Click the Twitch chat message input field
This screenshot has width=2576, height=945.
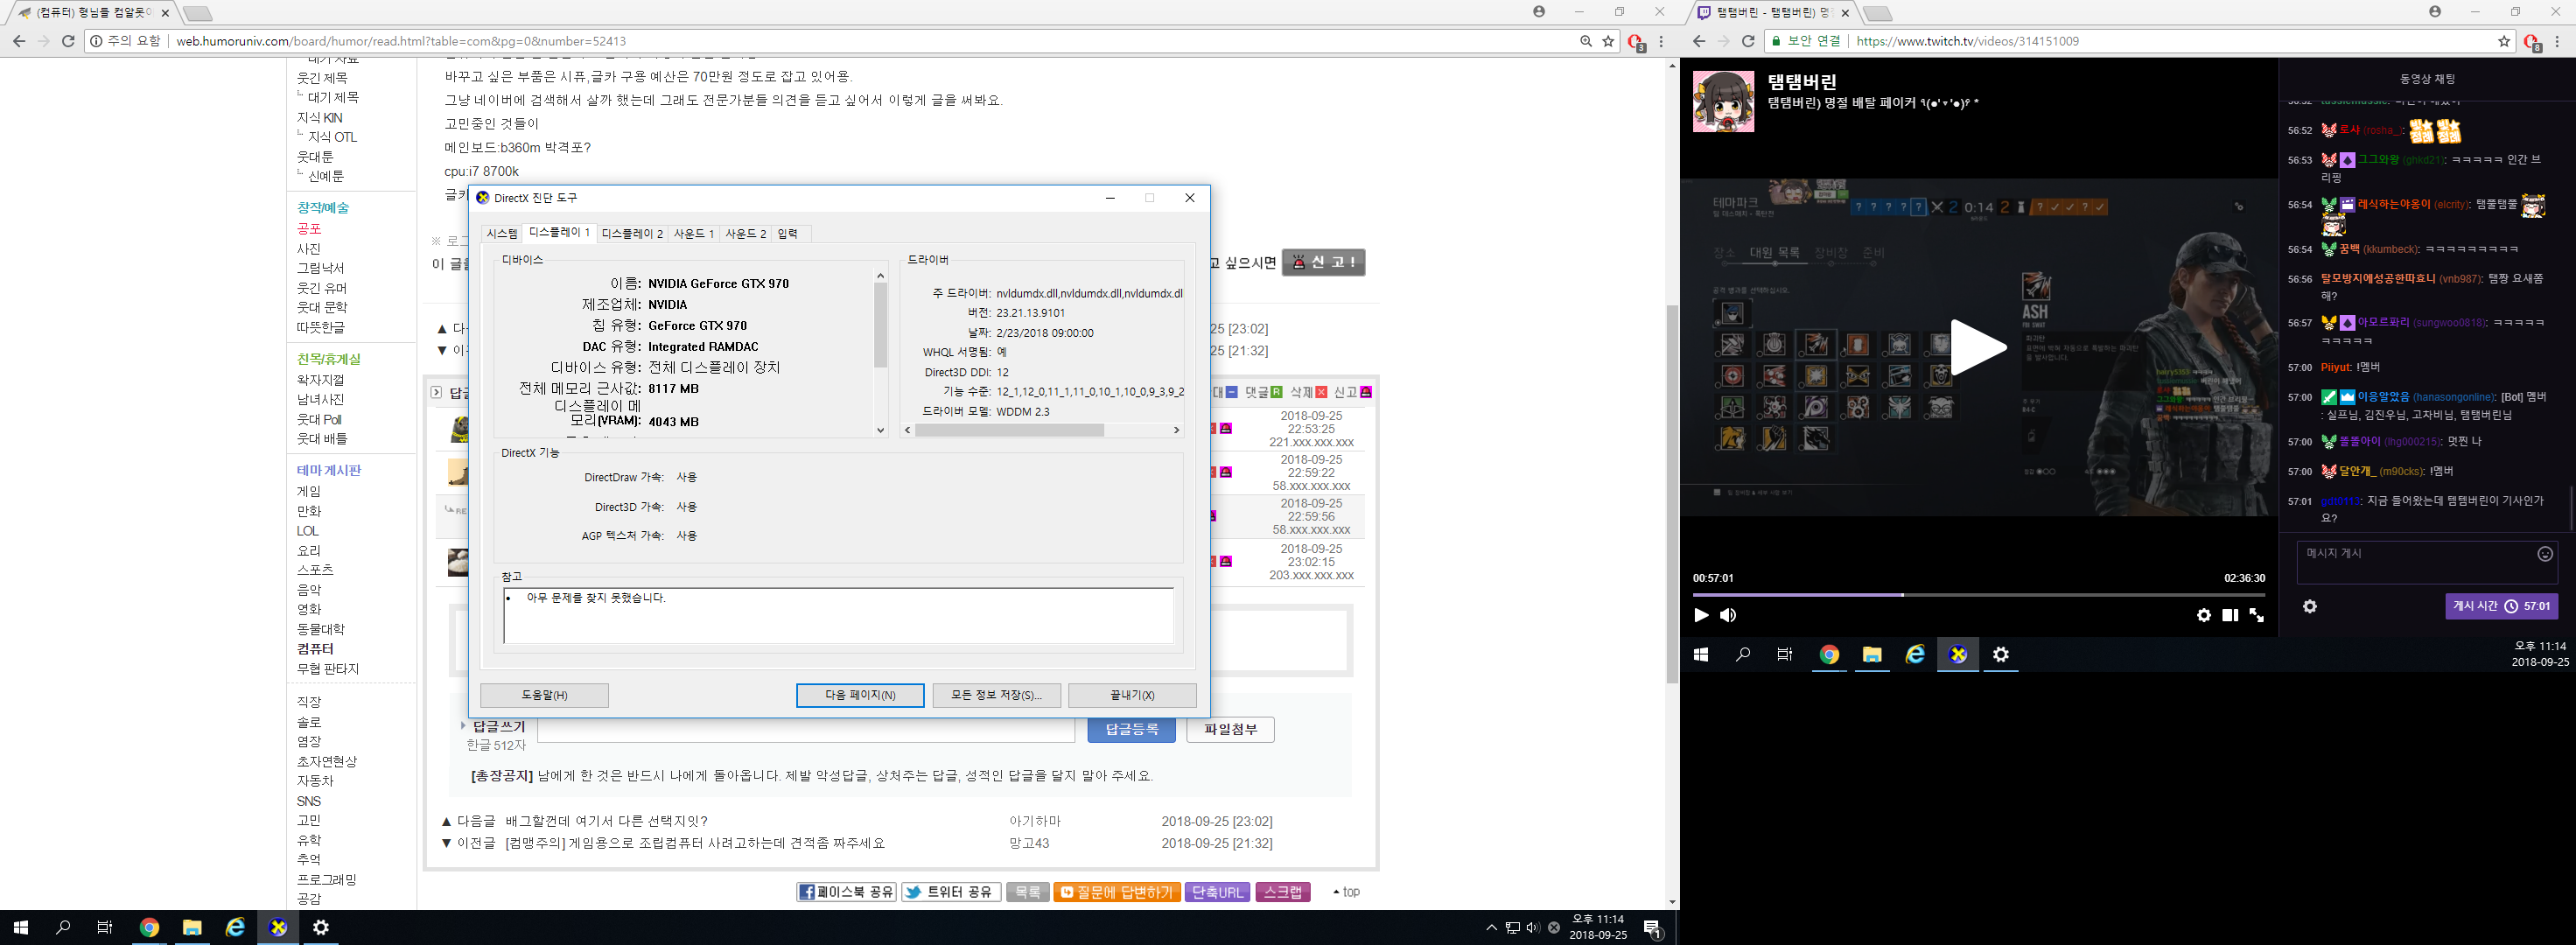[2427, 562]
